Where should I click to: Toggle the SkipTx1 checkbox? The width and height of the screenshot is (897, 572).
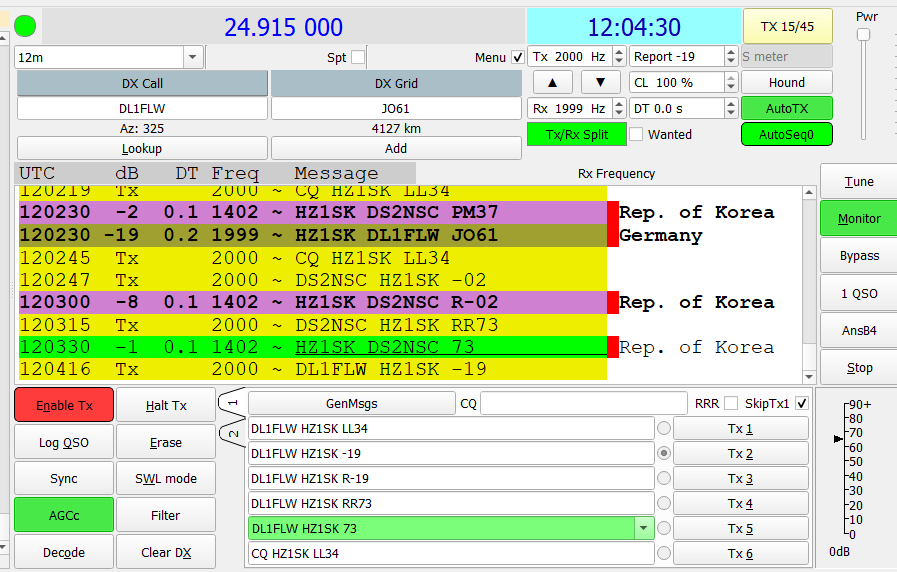[802, 403]
